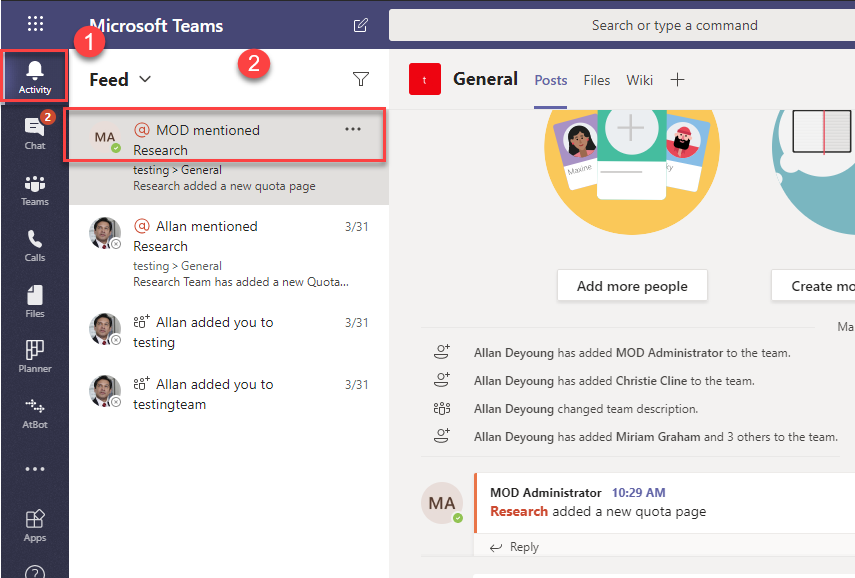Click the new chat compose icon
Image resolution: width=855 pixels, height=578 pixels.
point(360,25)
